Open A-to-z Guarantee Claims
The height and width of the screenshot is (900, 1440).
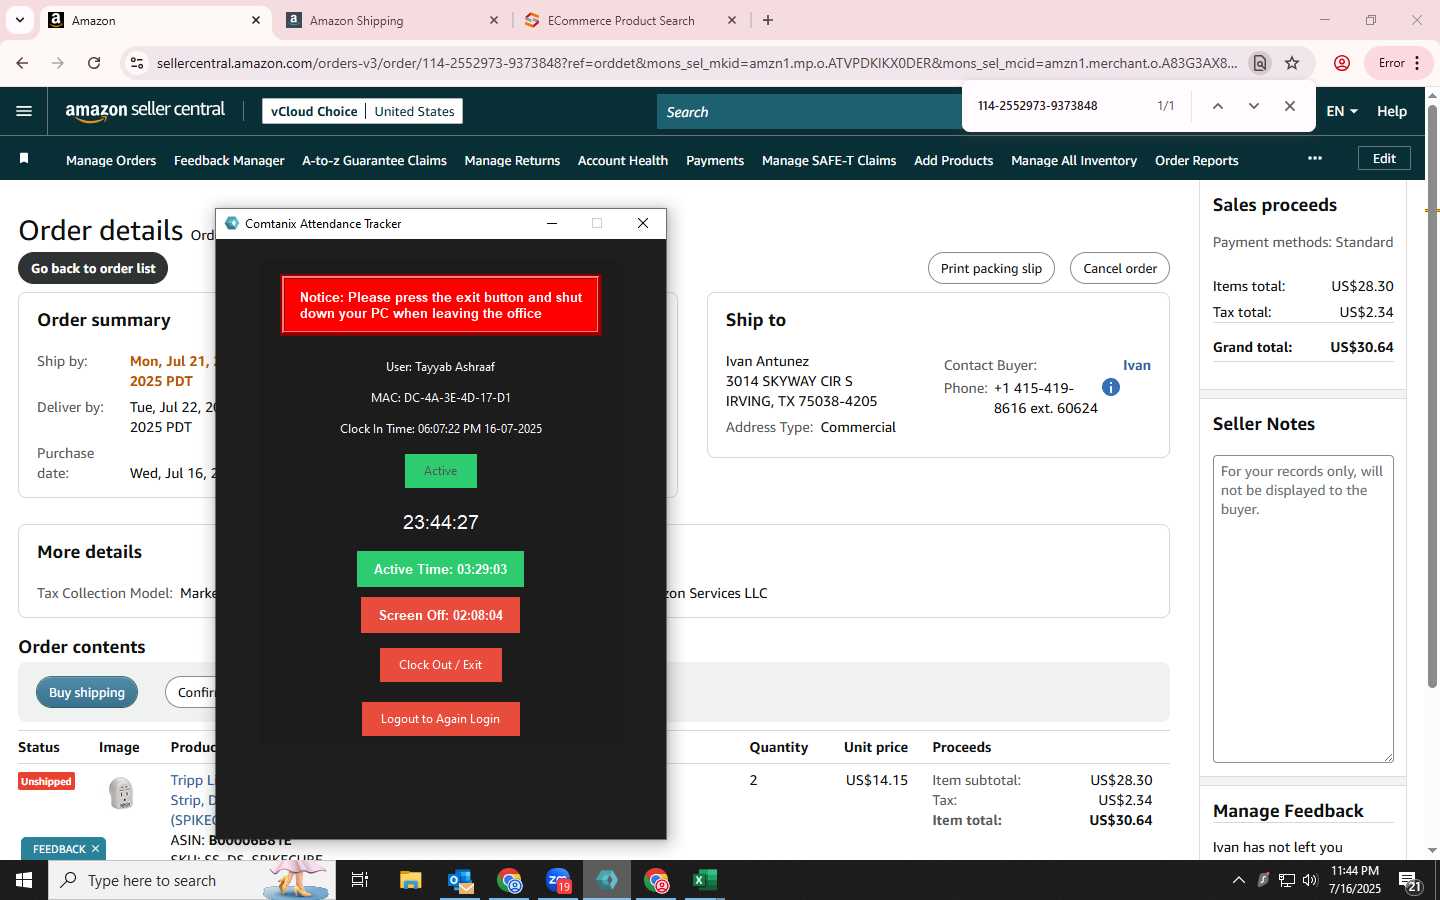(x=374, y=160)
